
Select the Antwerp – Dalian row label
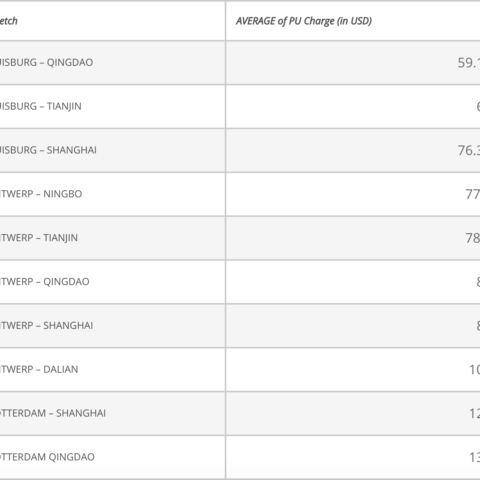[39, 369]
